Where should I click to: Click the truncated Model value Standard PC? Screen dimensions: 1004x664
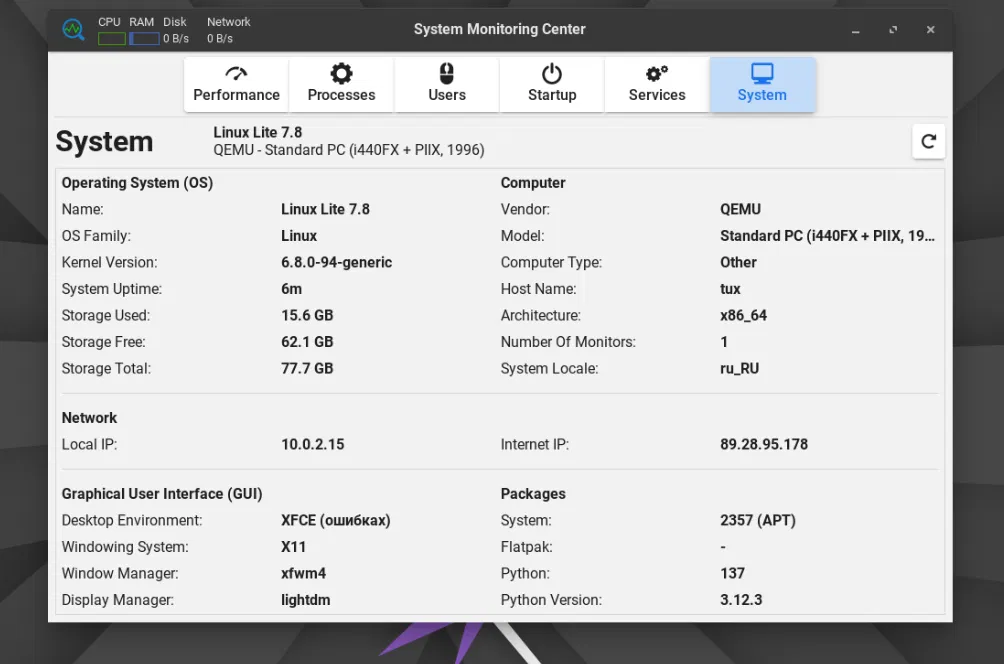[x=827, y=236]
